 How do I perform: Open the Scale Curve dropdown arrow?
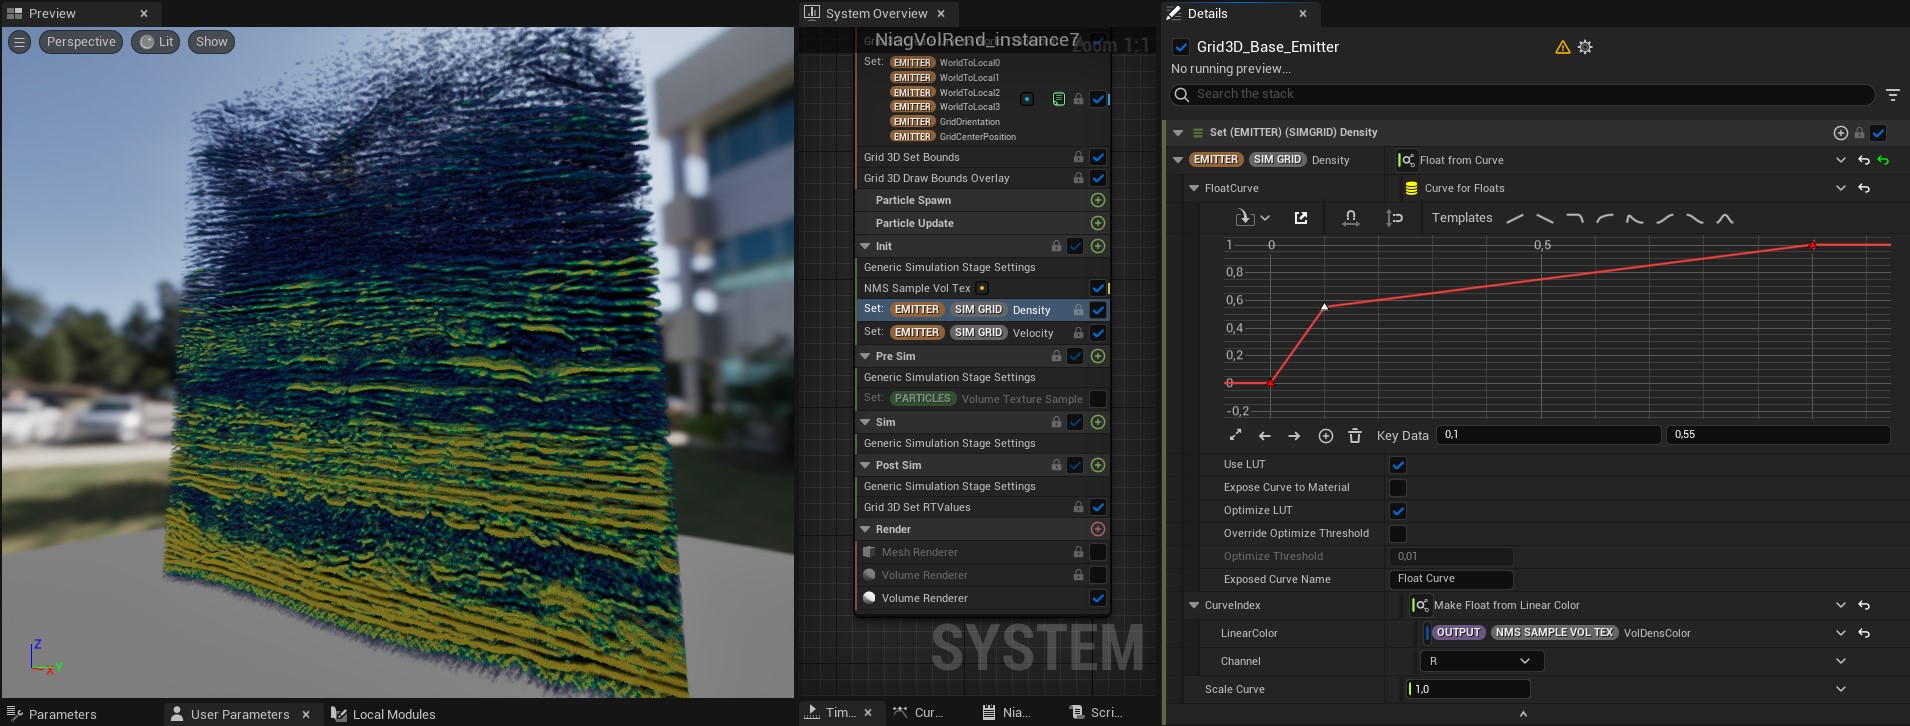pyautogui.click(x=1841, y=689)
